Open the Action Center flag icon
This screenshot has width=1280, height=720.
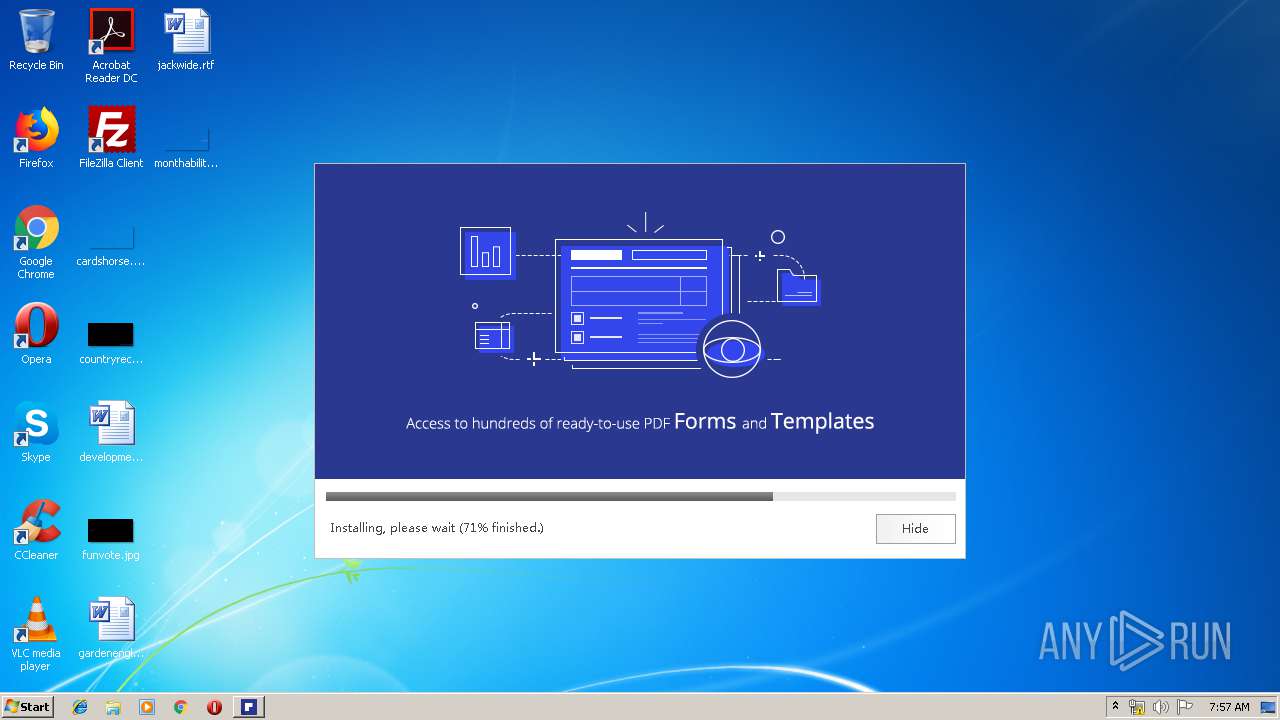1185,707
